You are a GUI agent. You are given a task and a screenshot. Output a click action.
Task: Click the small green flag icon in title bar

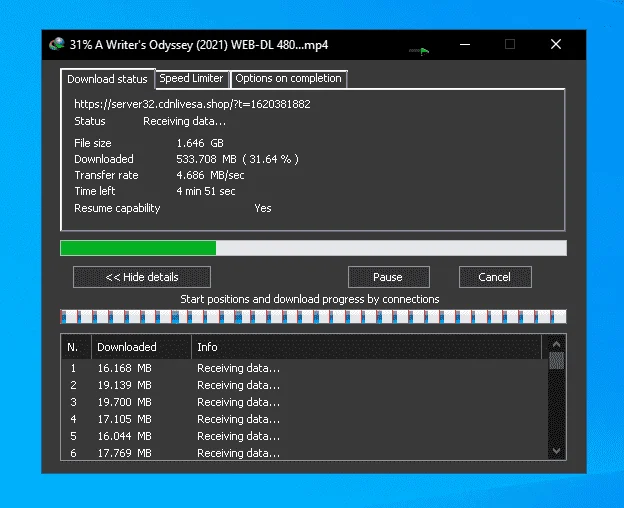pyautogui.click(x=424, y=51)
